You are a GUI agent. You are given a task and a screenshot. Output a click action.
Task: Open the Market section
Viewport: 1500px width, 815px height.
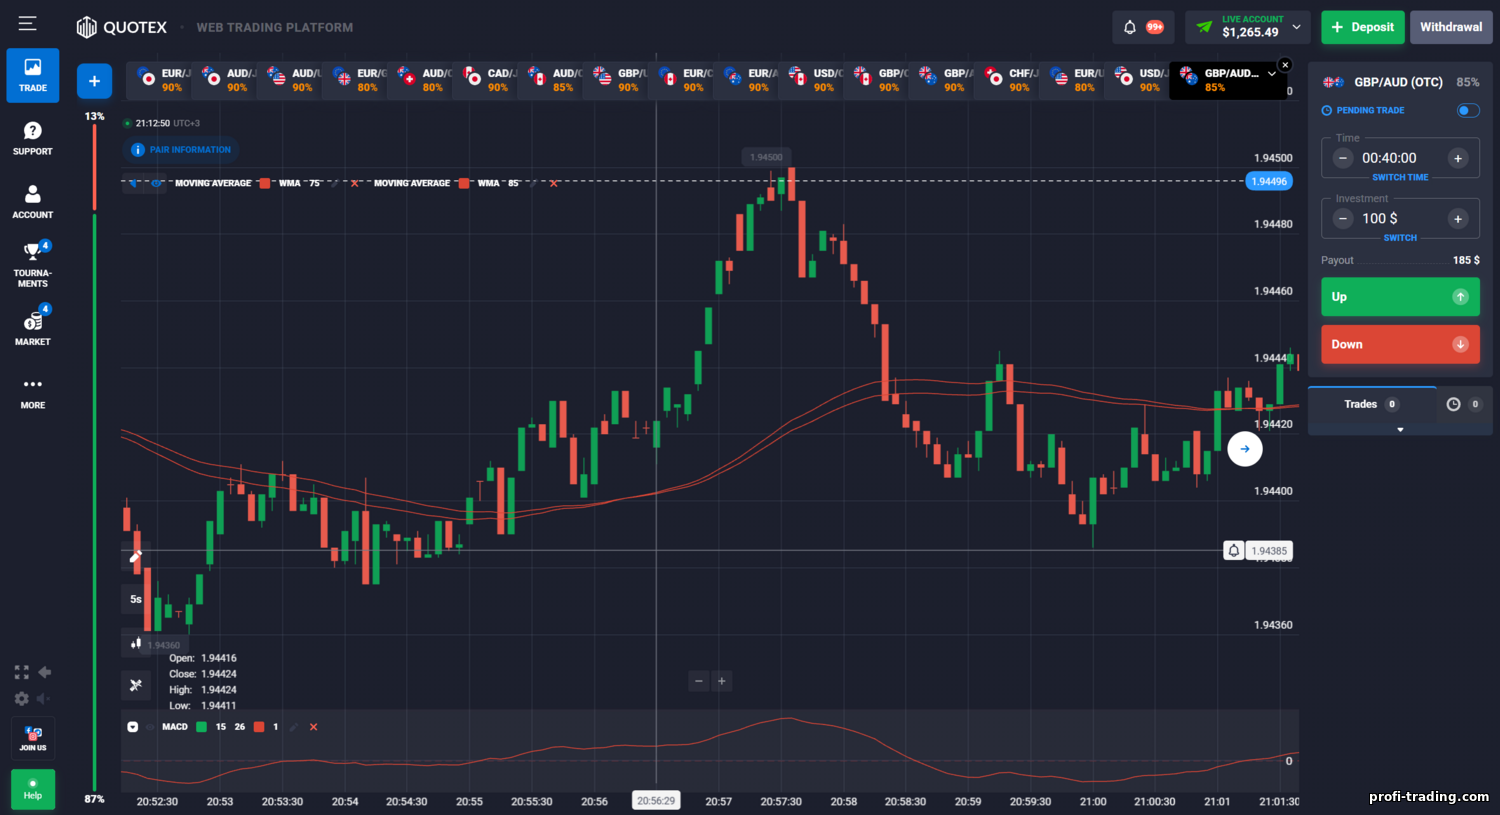[33, 328]
